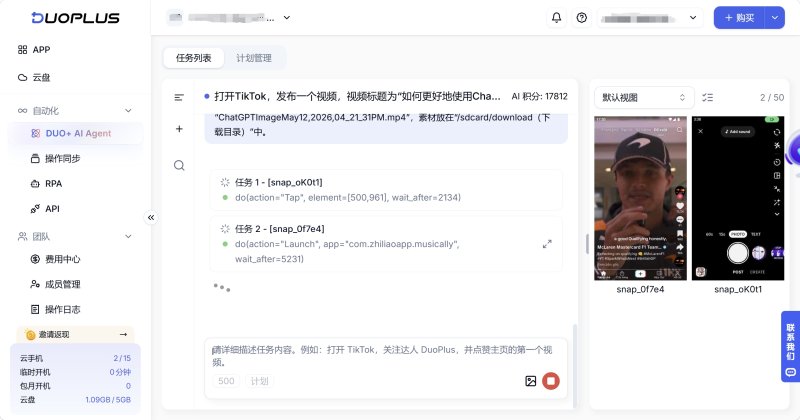Click the 500 step limit chip
Viewport: 800px width, 420px height.
pyautogui.click(x=226, y=381)
